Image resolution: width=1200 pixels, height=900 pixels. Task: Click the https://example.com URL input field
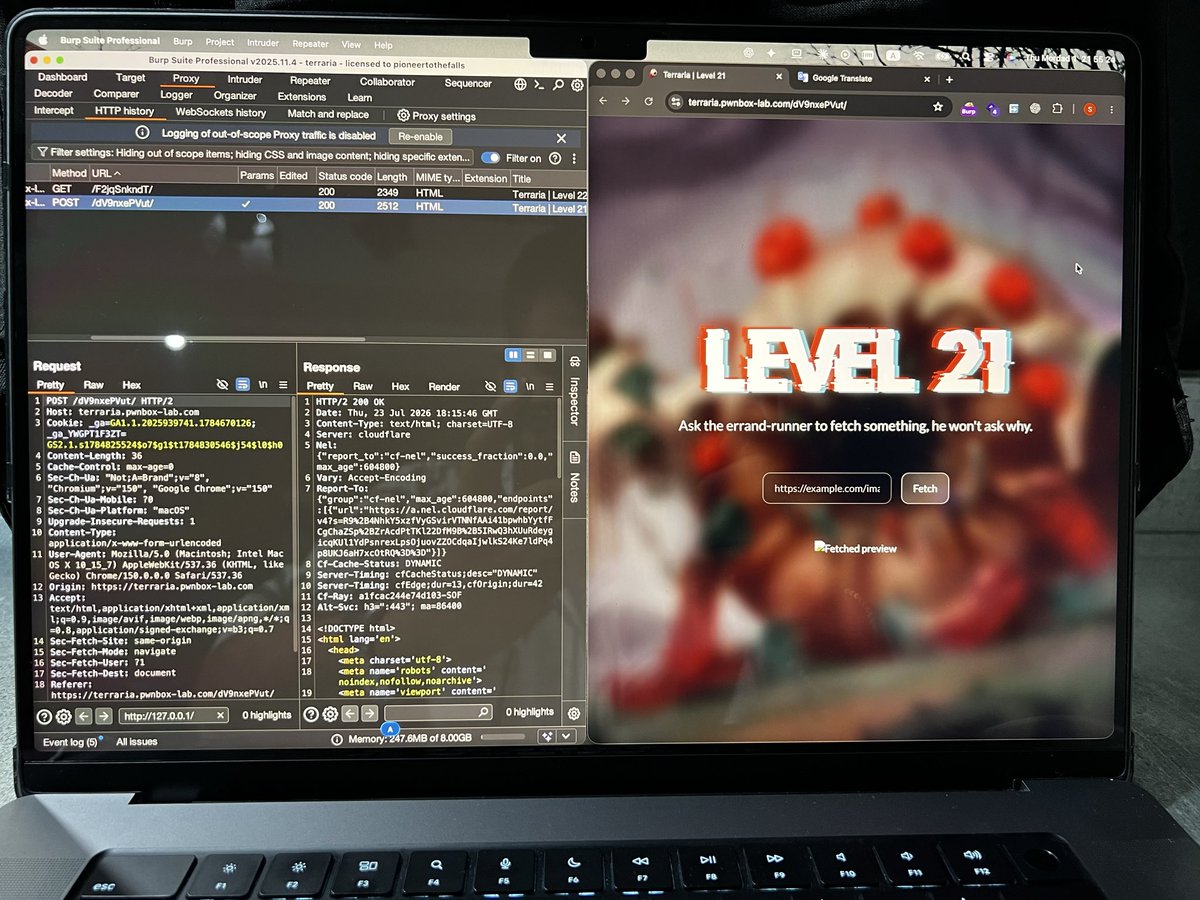click(x=826, y=488)
